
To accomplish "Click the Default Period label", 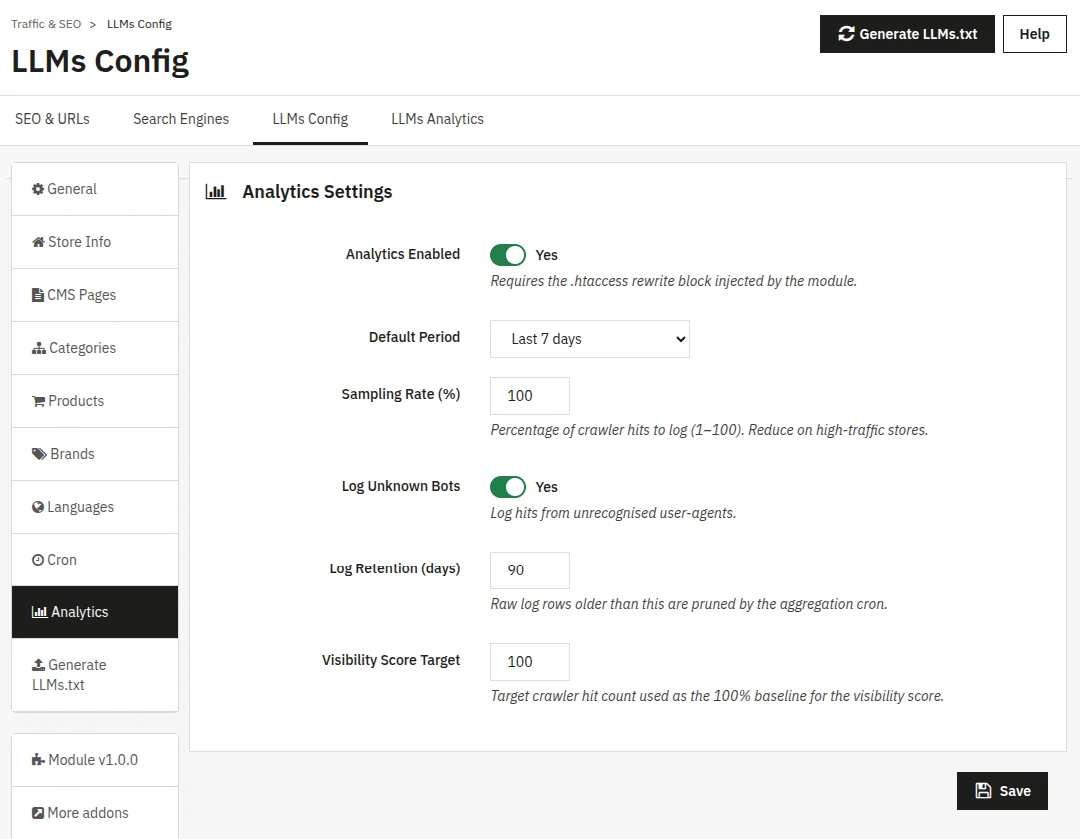I will pyautogui.click(x=414, y=337).
